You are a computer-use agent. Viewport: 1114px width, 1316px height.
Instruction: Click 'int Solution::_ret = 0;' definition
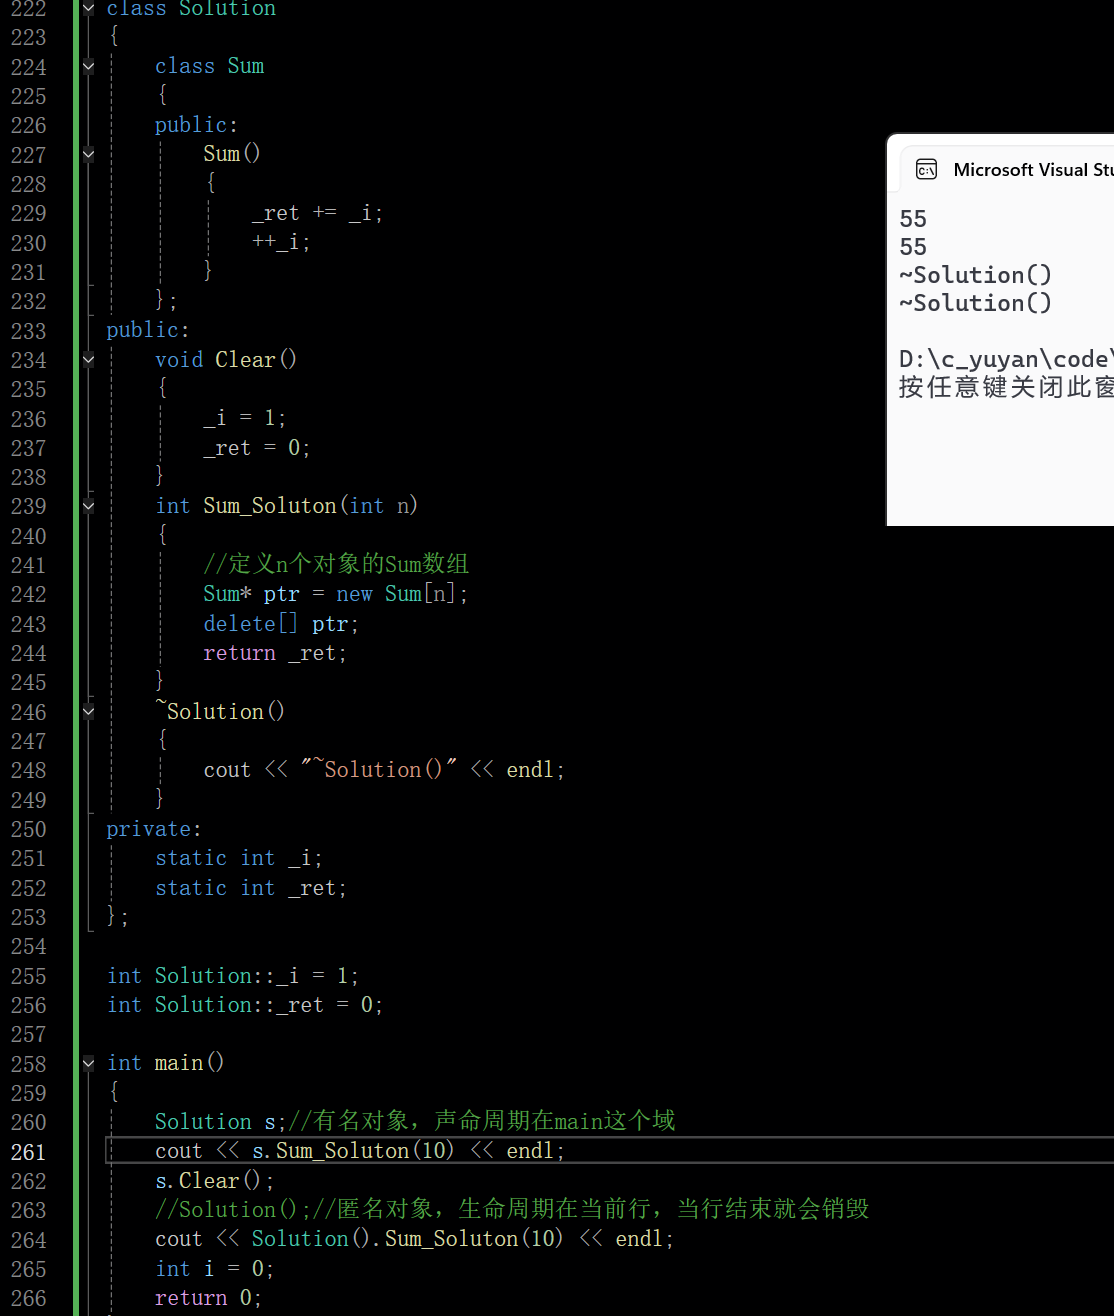point(245,1004)
